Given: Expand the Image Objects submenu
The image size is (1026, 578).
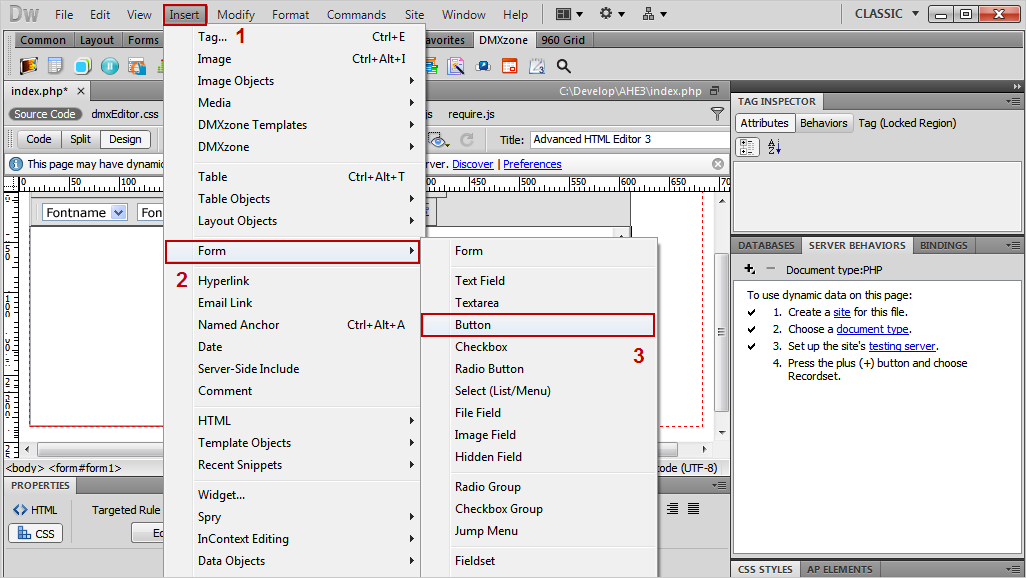Looking at the screenshot, I should click(x=293, y=81).
